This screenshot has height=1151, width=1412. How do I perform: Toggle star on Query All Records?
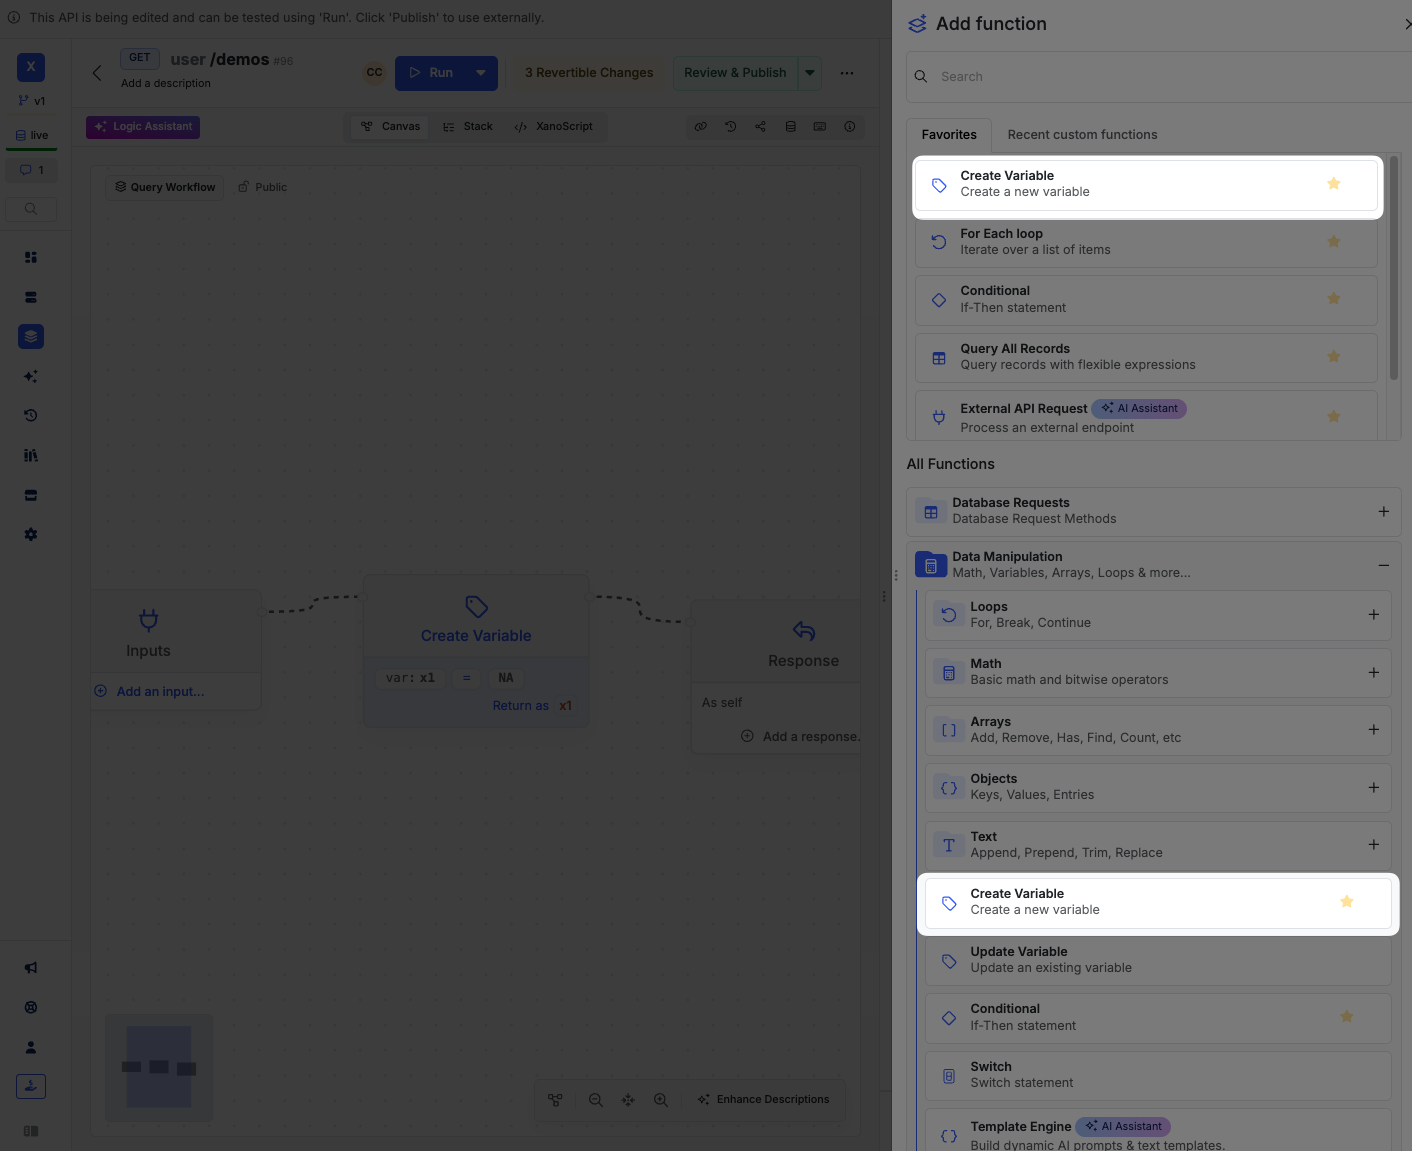(1333, 357)
